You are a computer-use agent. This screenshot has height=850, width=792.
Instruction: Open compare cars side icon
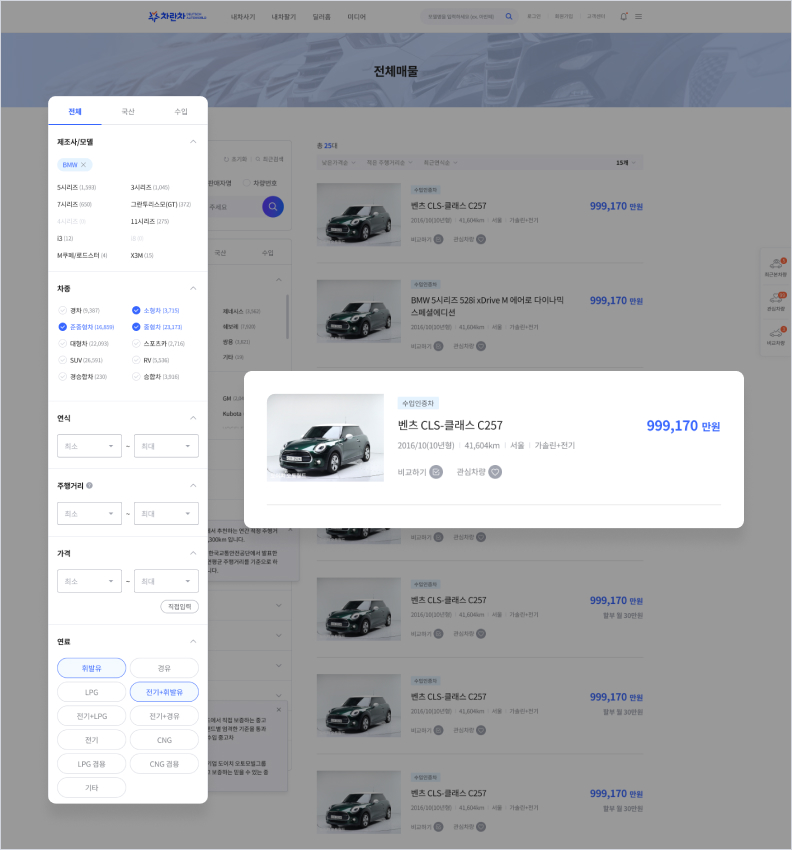(x=776, y=336)
